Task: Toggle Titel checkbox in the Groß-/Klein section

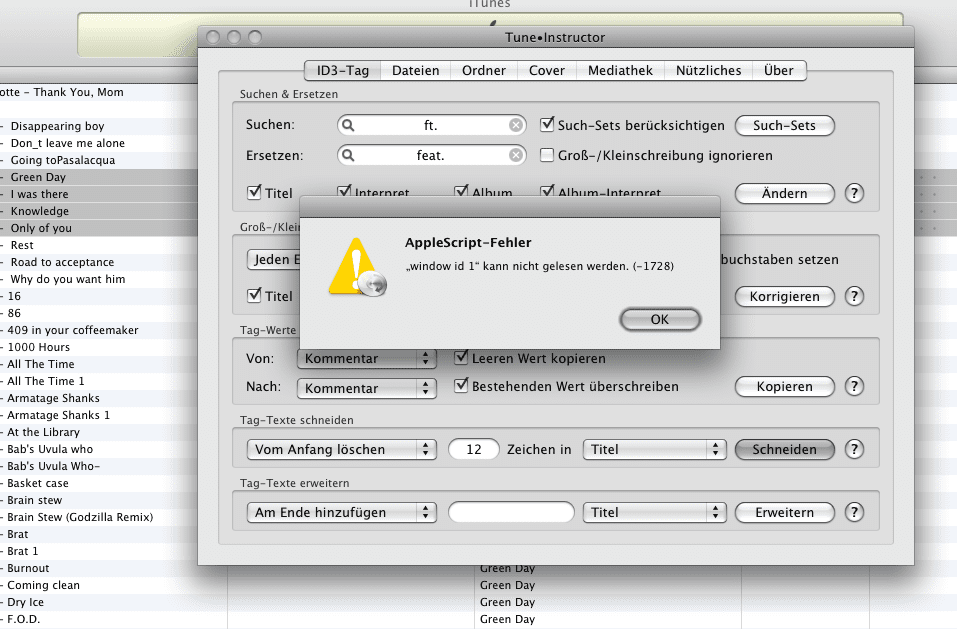Action: click(x=254, y=295)
